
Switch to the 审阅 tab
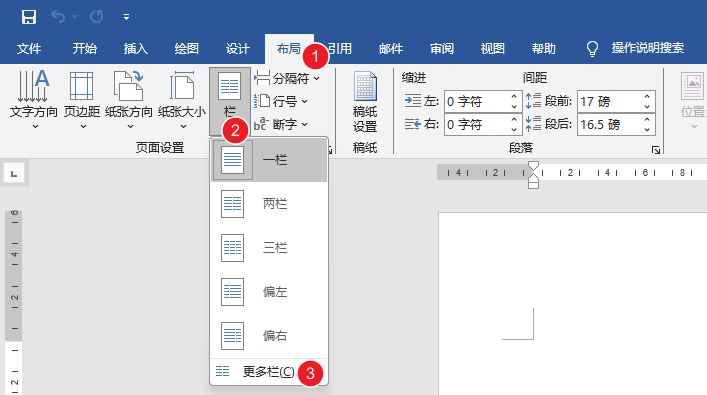tap(442, 48)
